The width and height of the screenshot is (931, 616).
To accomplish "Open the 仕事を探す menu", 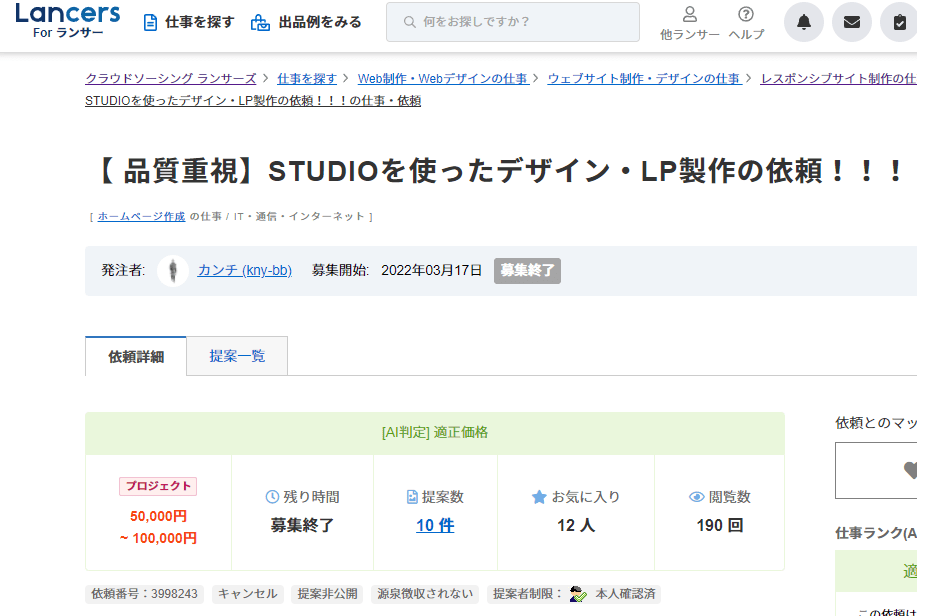I will [188, 22].
